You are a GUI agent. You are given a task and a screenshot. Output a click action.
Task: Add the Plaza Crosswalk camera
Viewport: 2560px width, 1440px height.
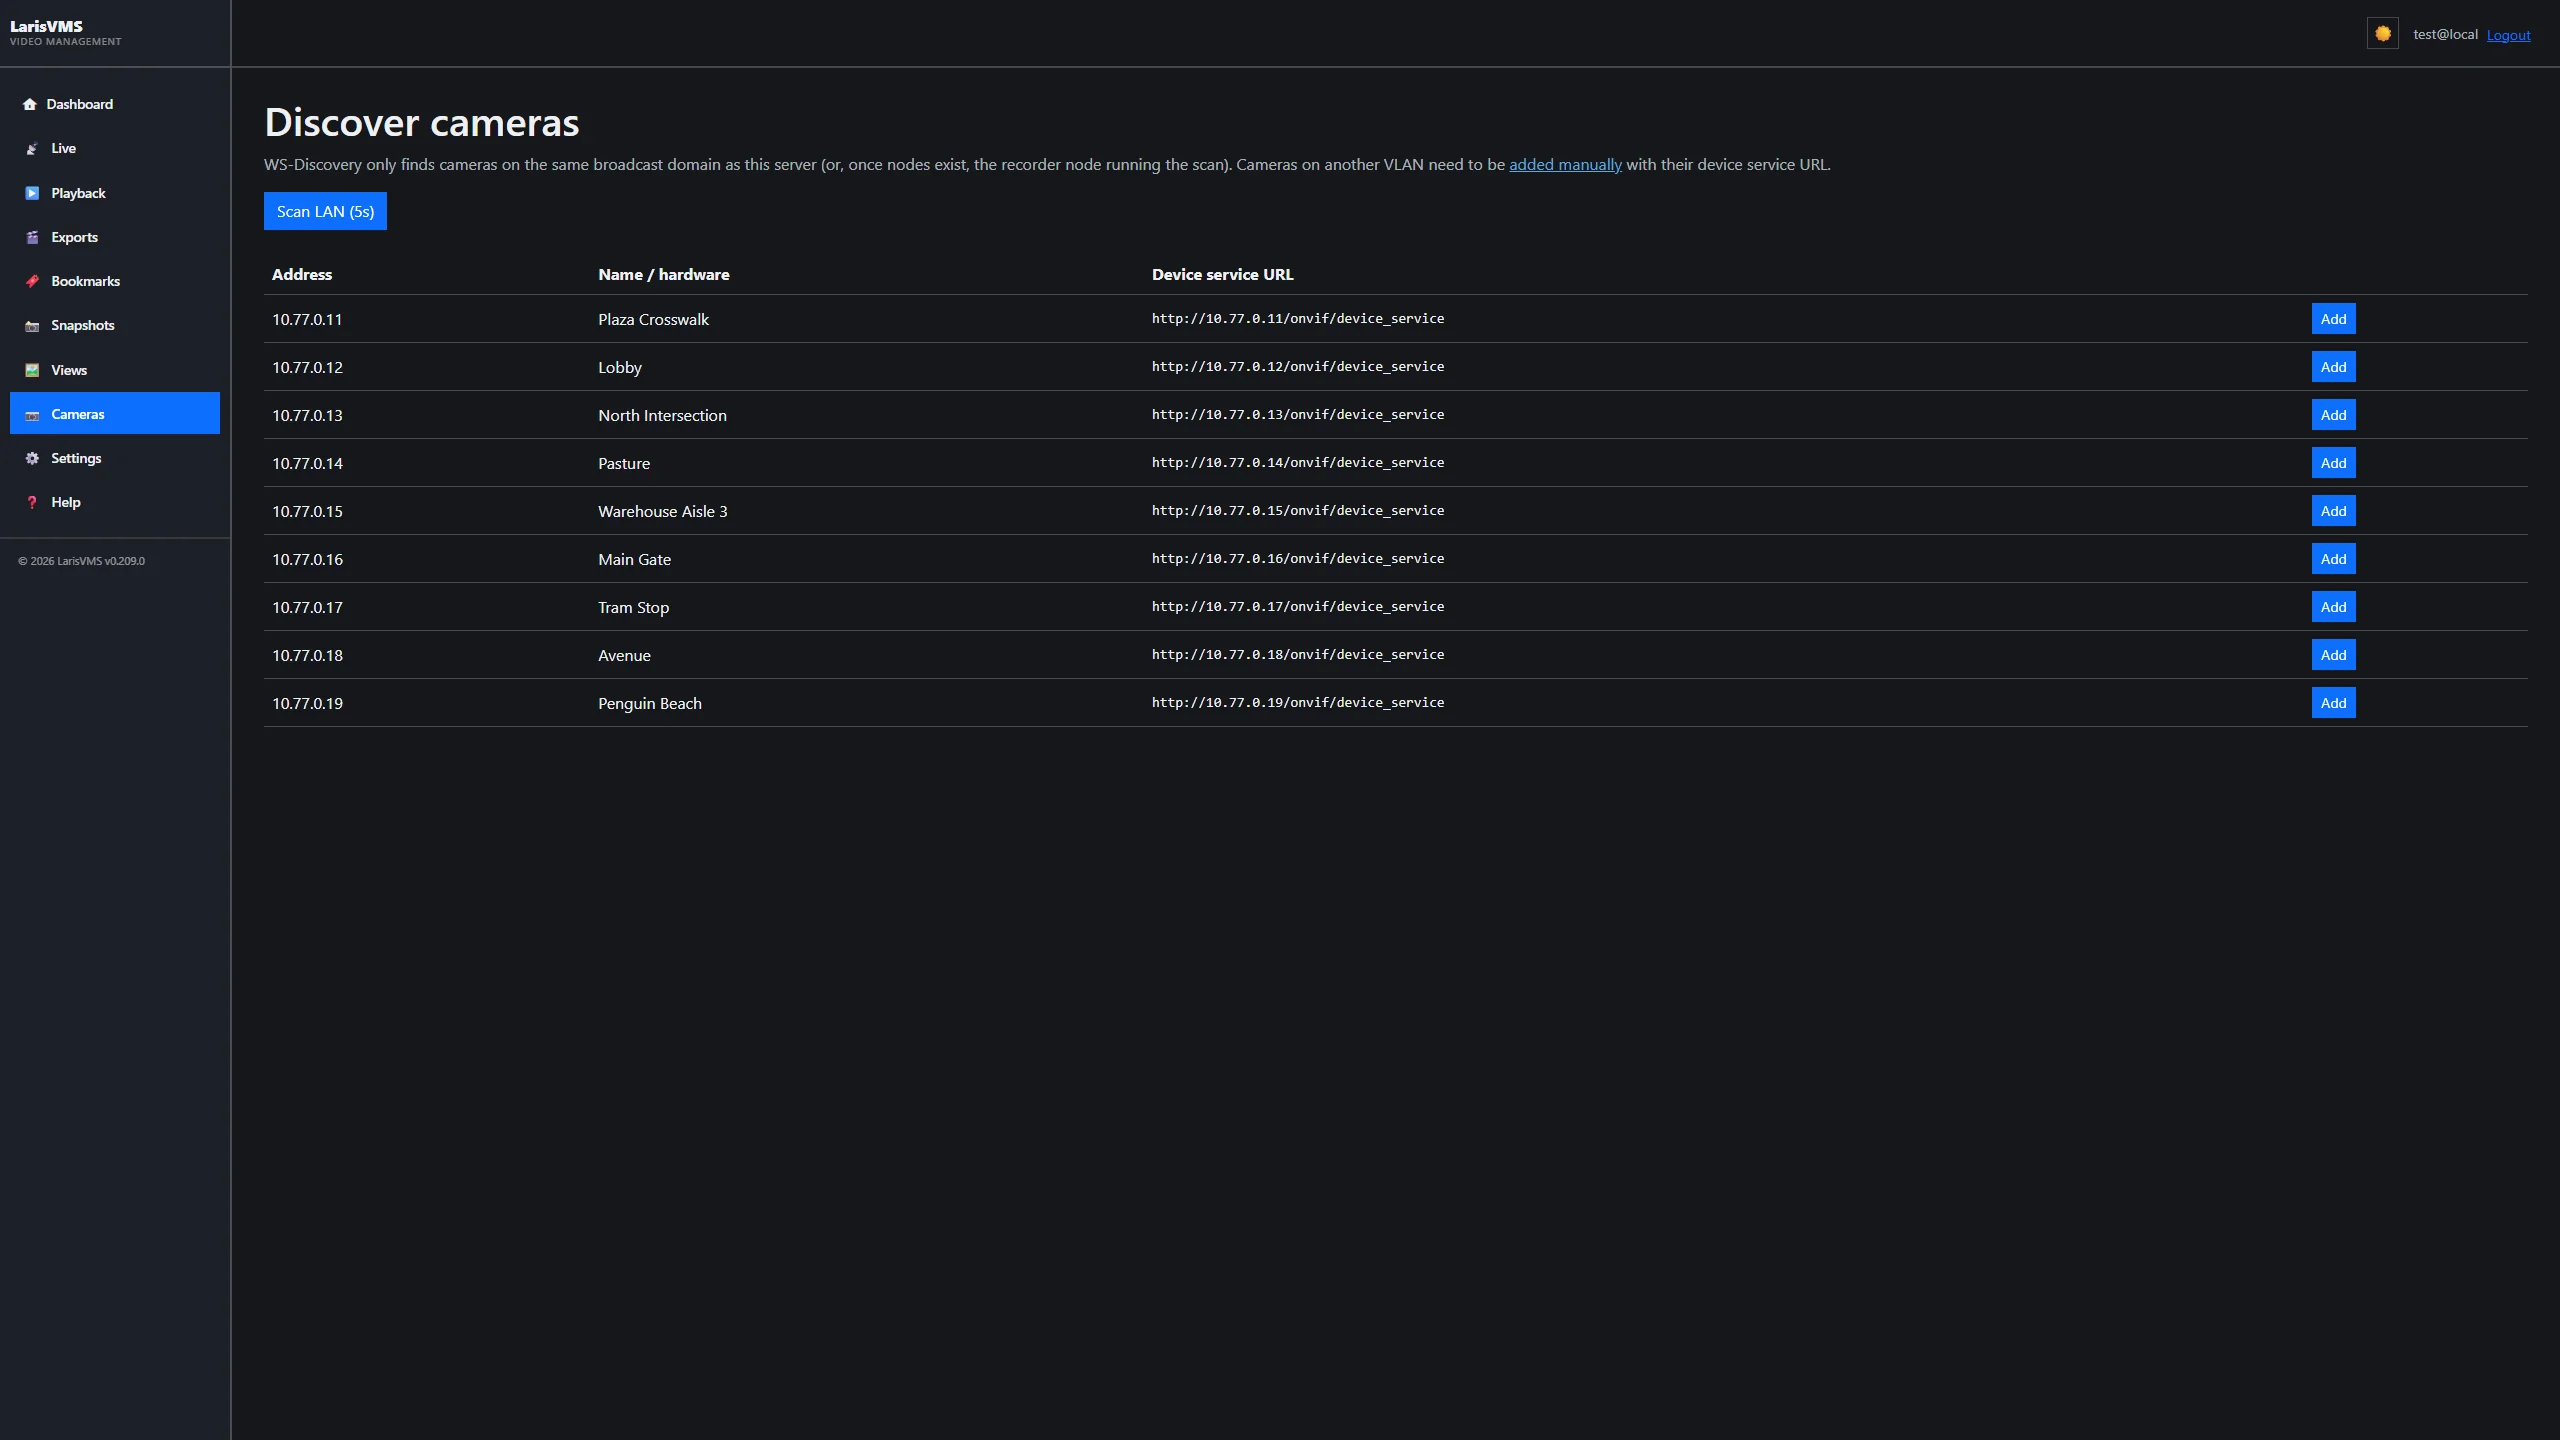2333,319
